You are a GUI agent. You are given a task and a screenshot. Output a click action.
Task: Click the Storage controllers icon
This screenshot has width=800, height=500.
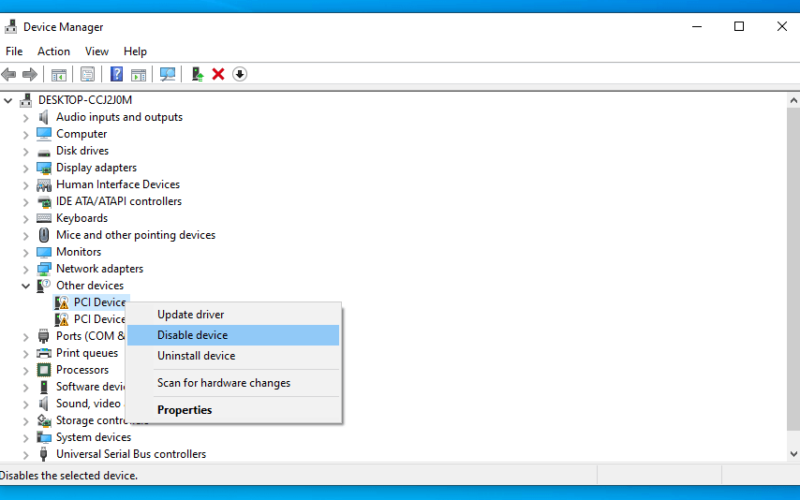[x=44, y=420]
